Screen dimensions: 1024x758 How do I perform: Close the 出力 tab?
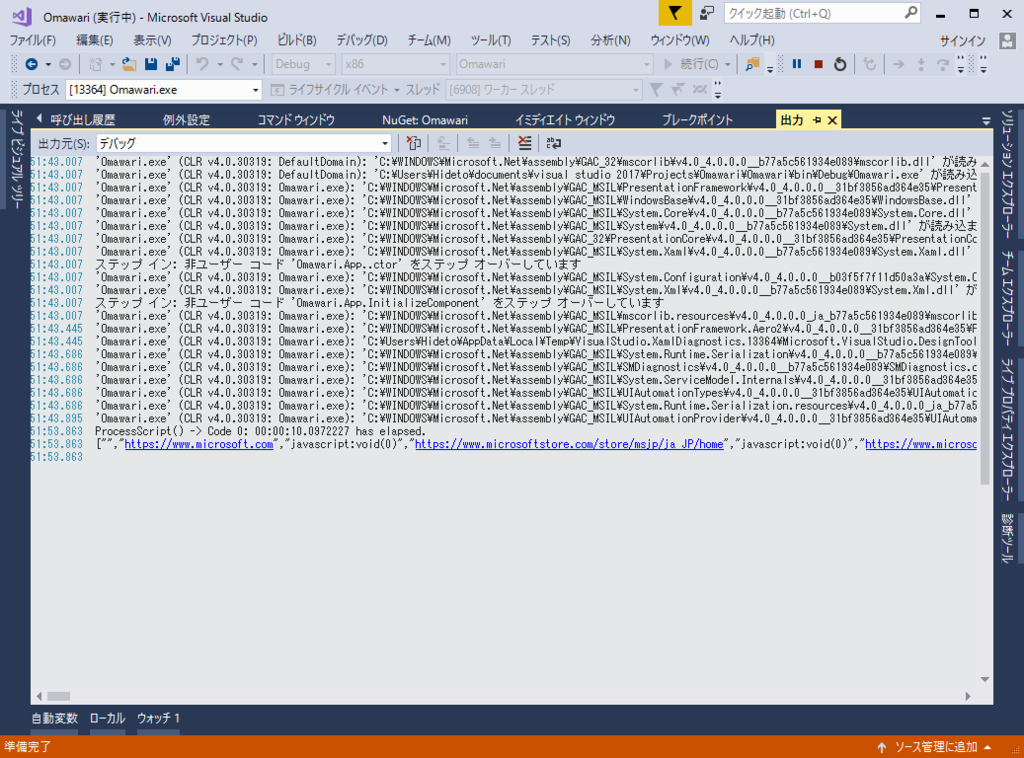click(x=832, y=120)
